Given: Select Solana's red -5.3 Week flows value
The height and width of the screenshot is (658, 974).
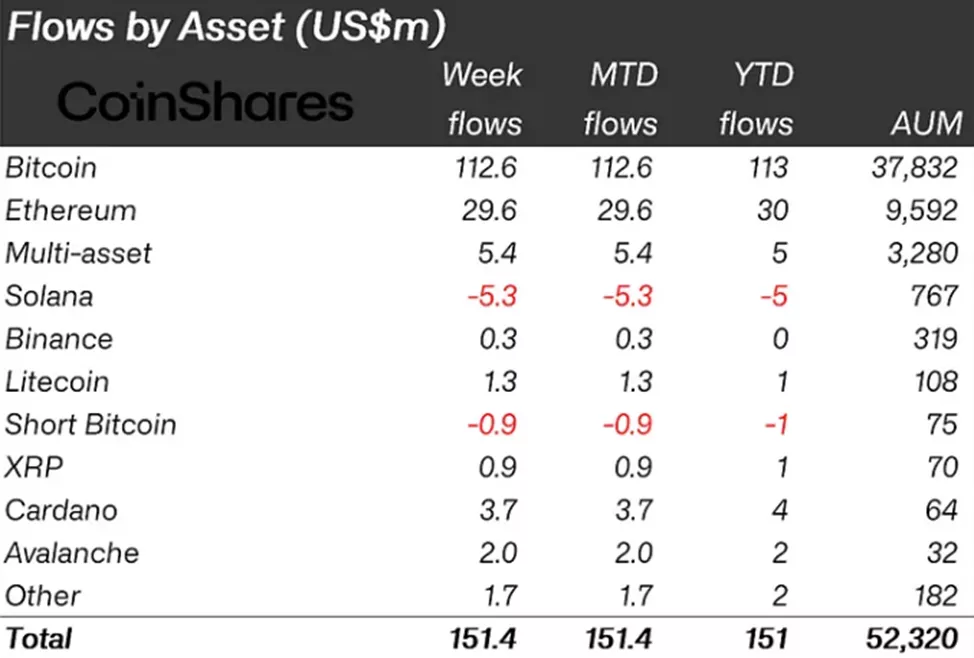Looking at the screenshot, I should pos(489,296).
